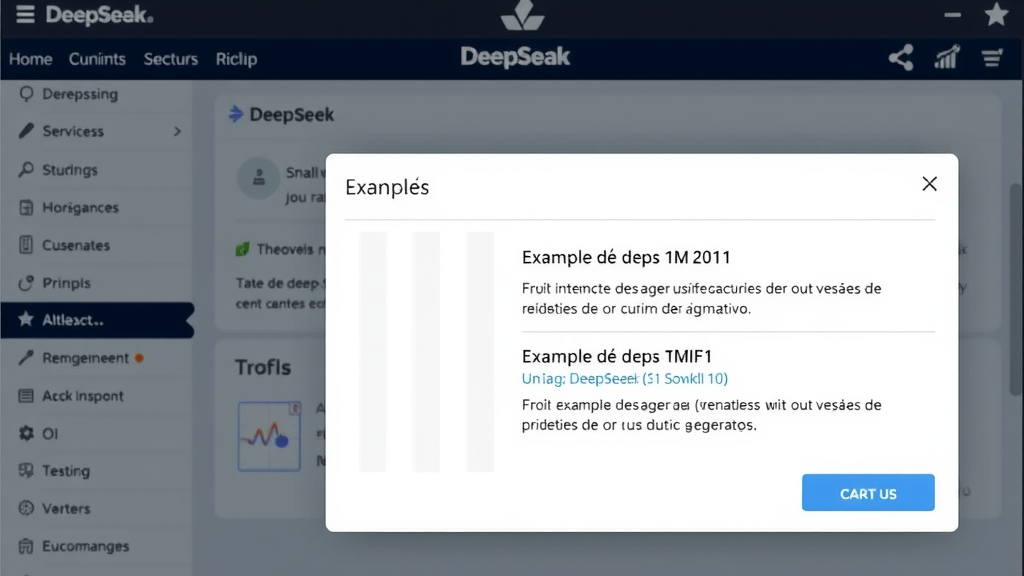Screen dimensions: 1024x576
Task: Close the Examplés dialog
Action: pyautogui.click(x=929, y=184)
